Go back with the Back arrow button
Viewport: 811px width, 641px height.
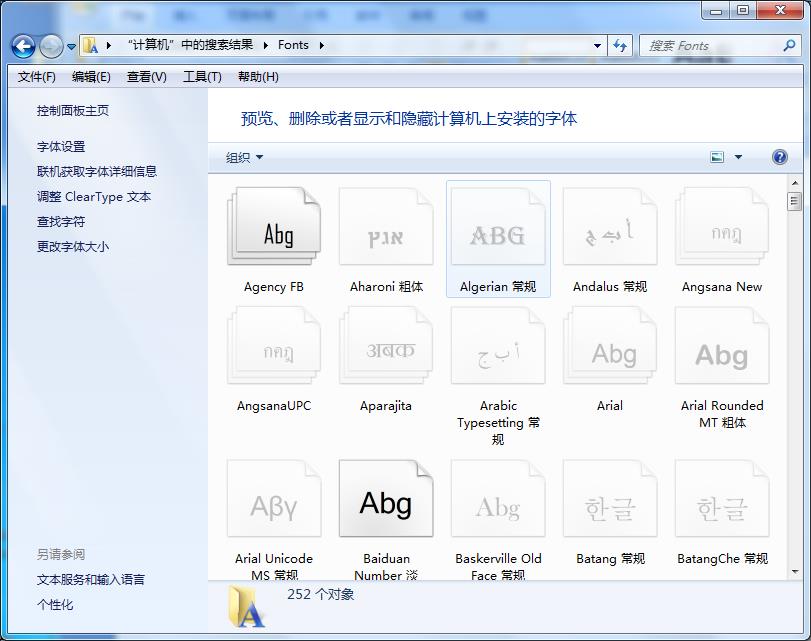pos(23,47)
